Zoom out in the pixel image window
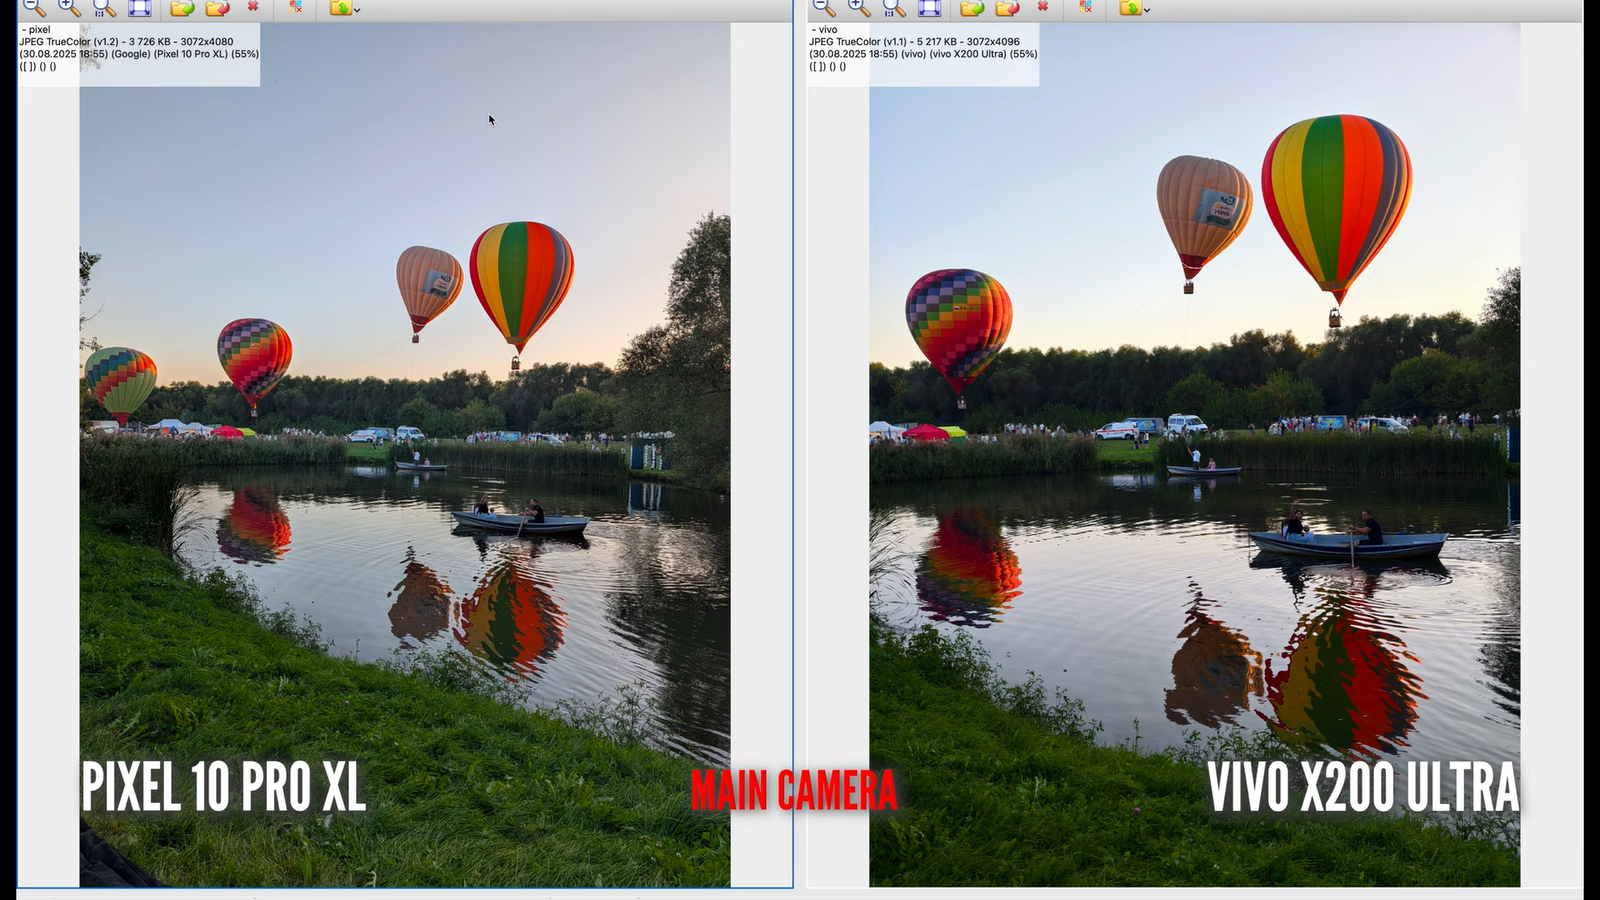This screenshot has width=1600, height=900. (x=34, y=8)
